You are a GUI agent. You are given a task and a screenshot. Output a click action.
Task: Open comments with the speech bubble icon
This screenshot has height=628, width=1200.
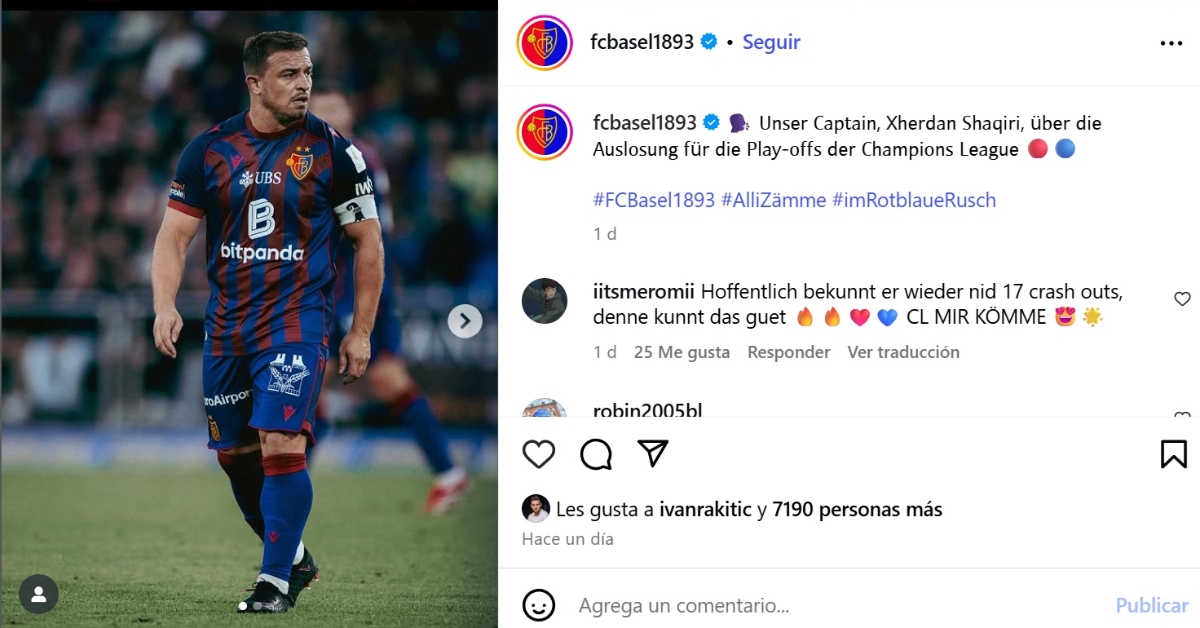pos(596,454)
